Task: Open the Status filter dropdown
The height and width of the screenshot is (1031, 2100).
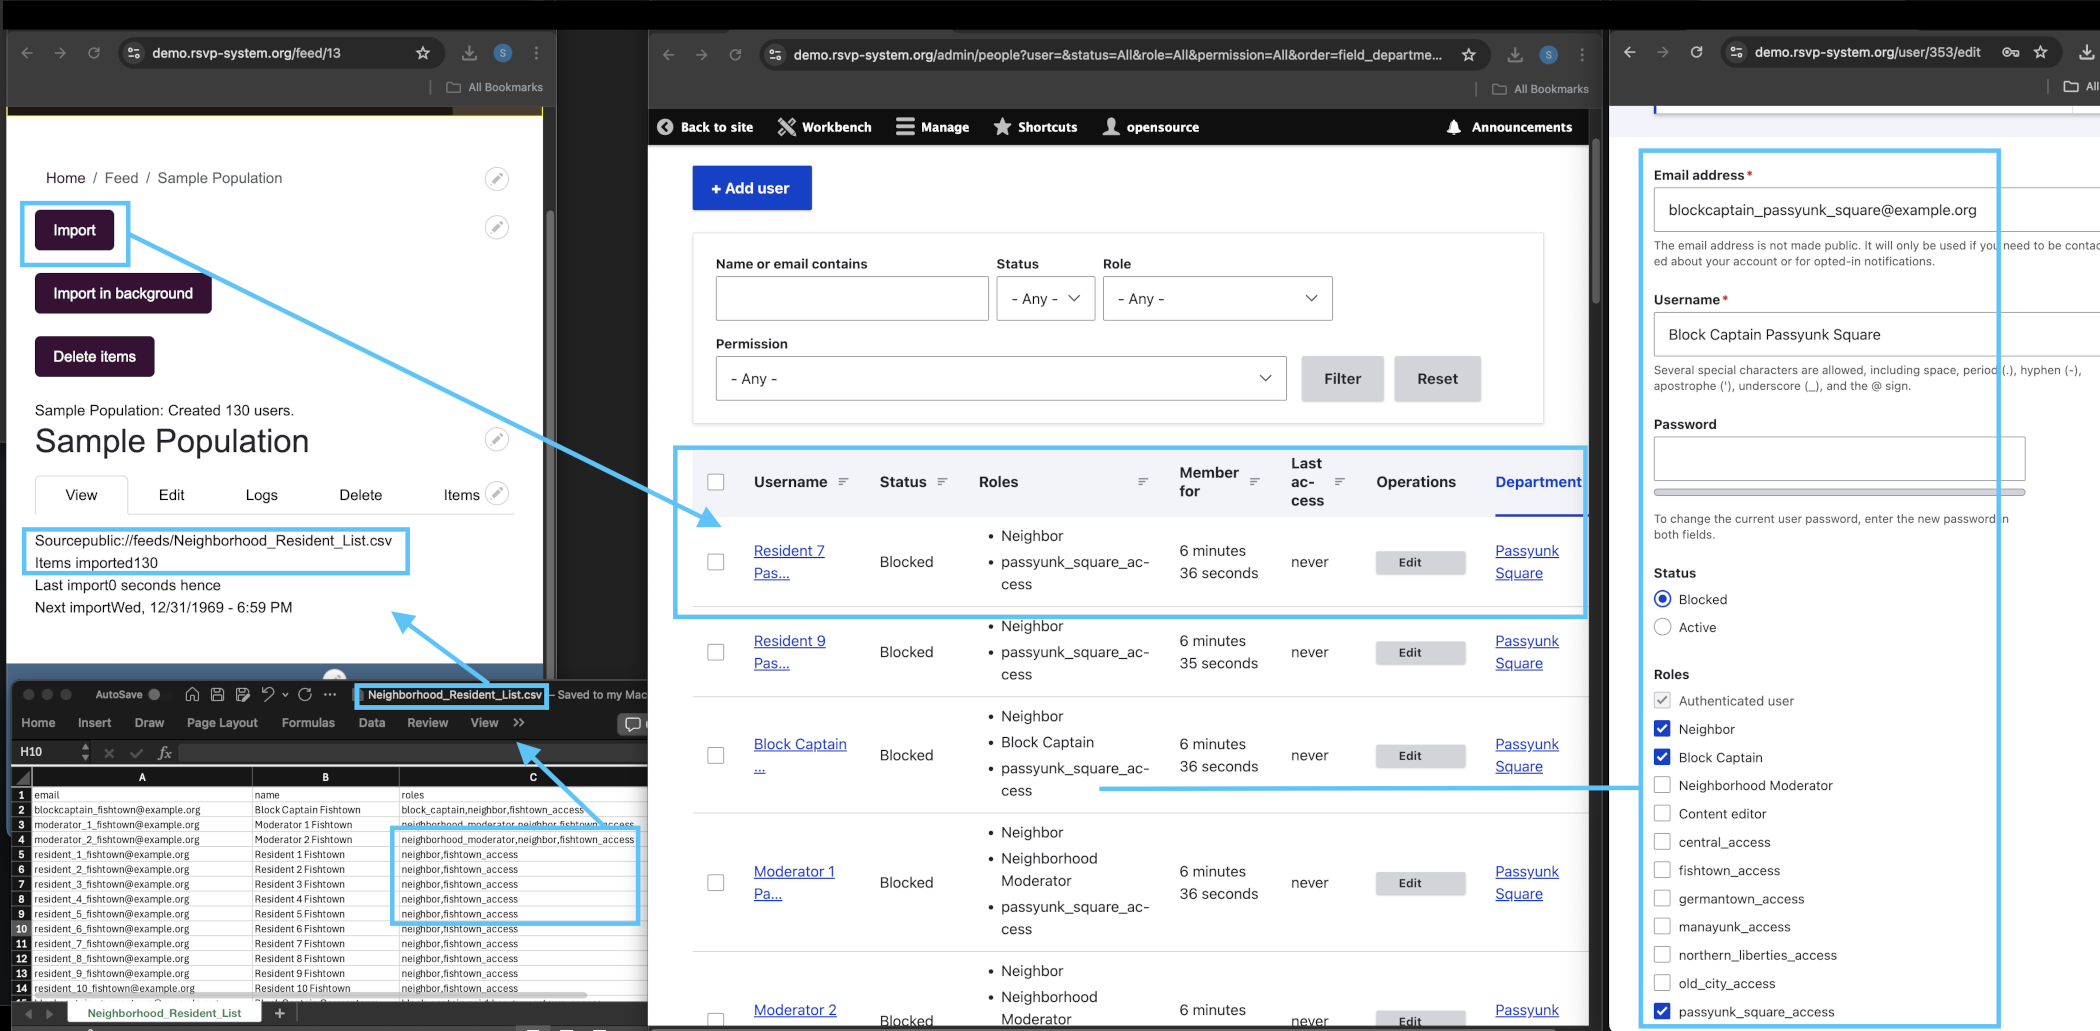Action: click(x=1045, y=298)
